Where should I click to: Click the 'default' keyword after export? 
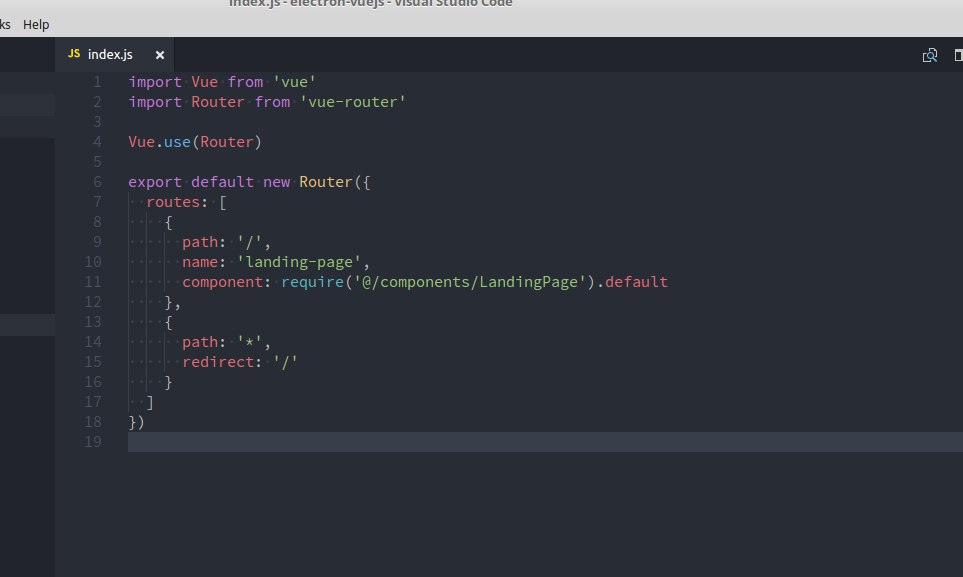pyautogui.click(x=222, y=183)
